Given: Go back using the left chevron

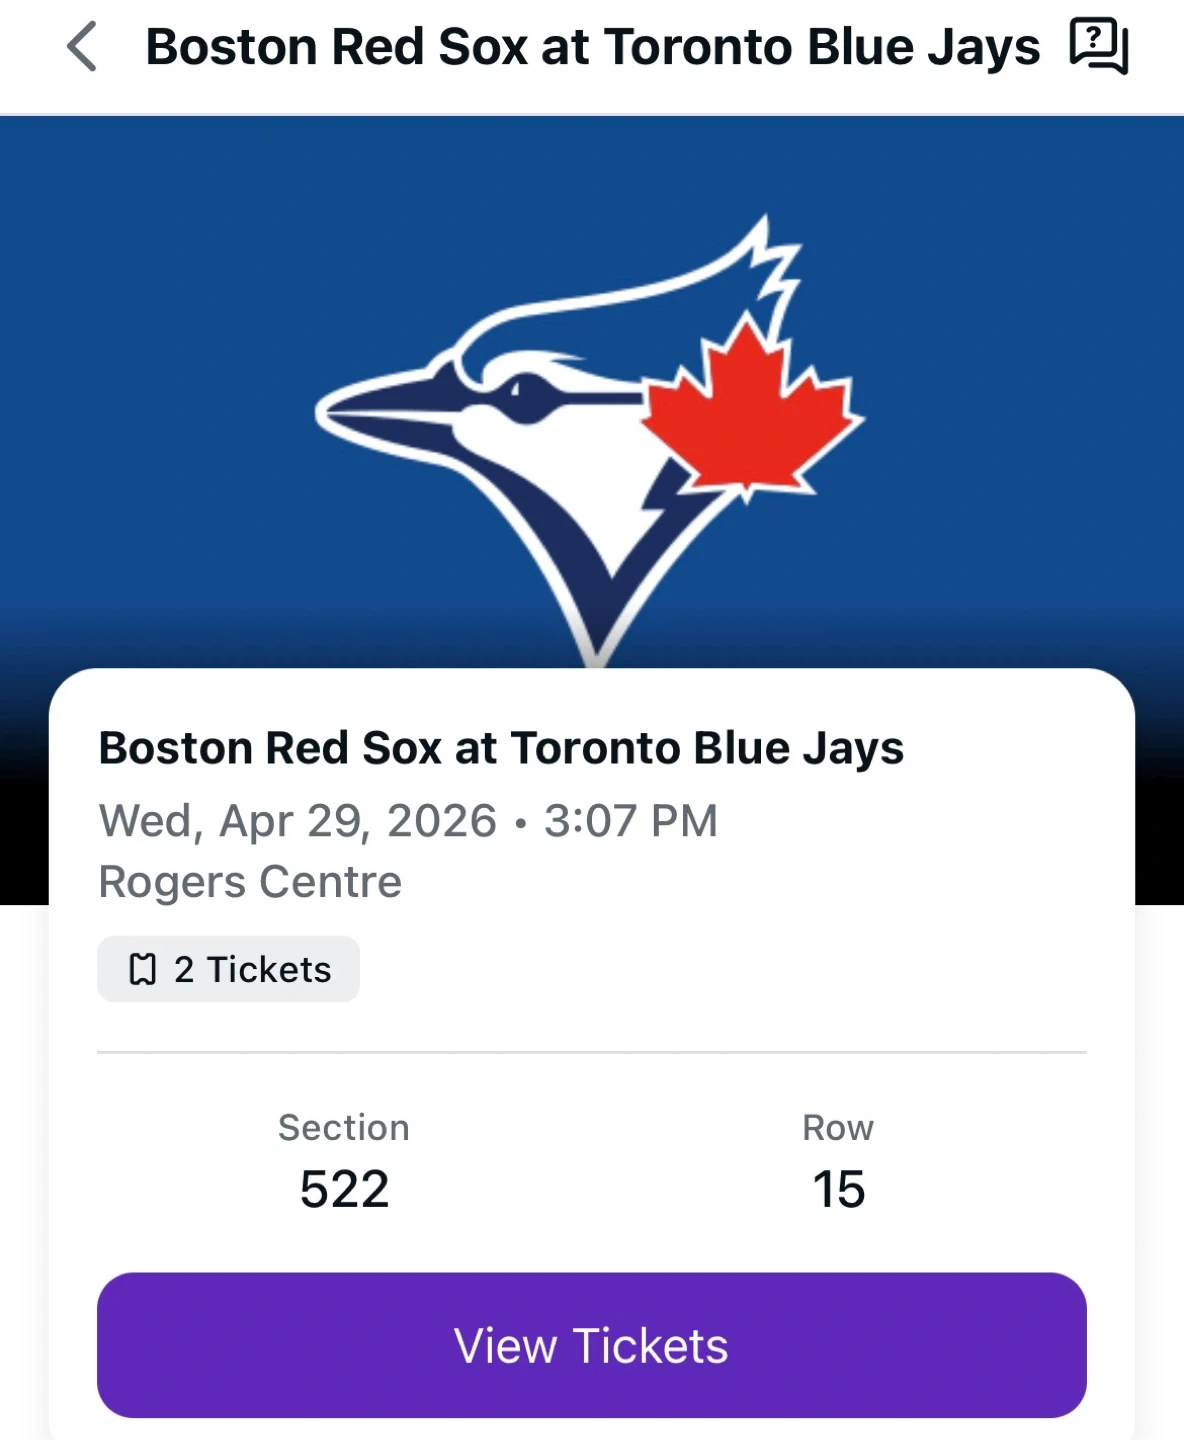Looking at the screenshot, I should click(x=82, y=47).
